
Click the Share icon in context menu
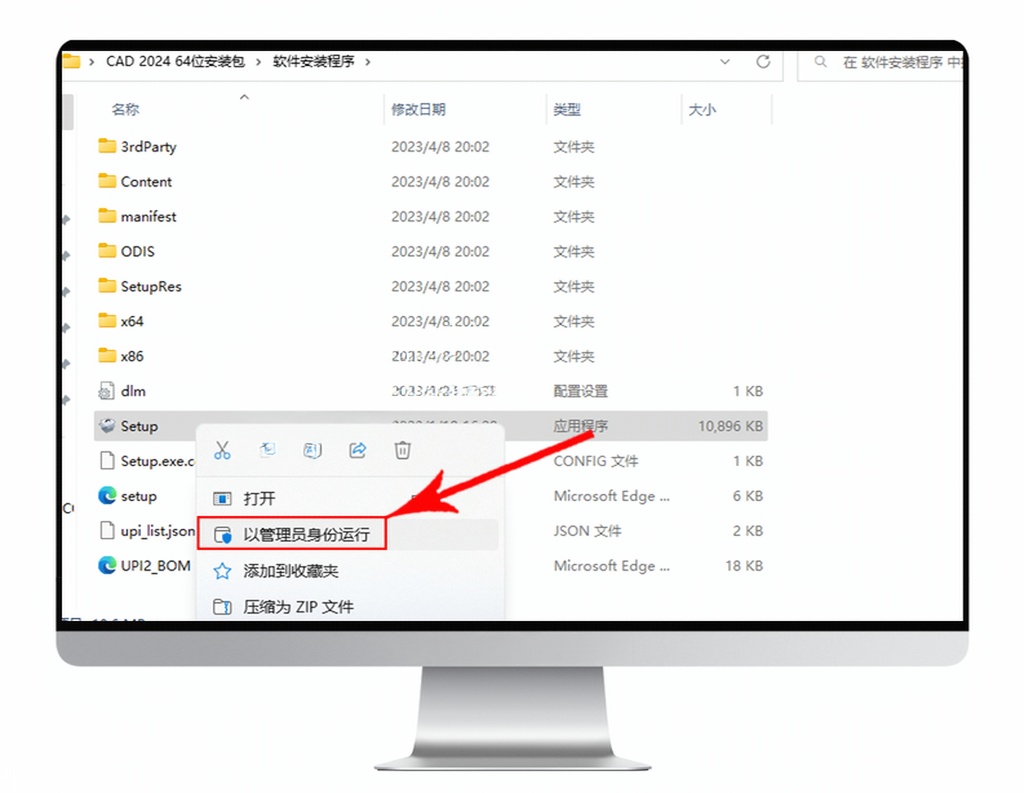357,450
